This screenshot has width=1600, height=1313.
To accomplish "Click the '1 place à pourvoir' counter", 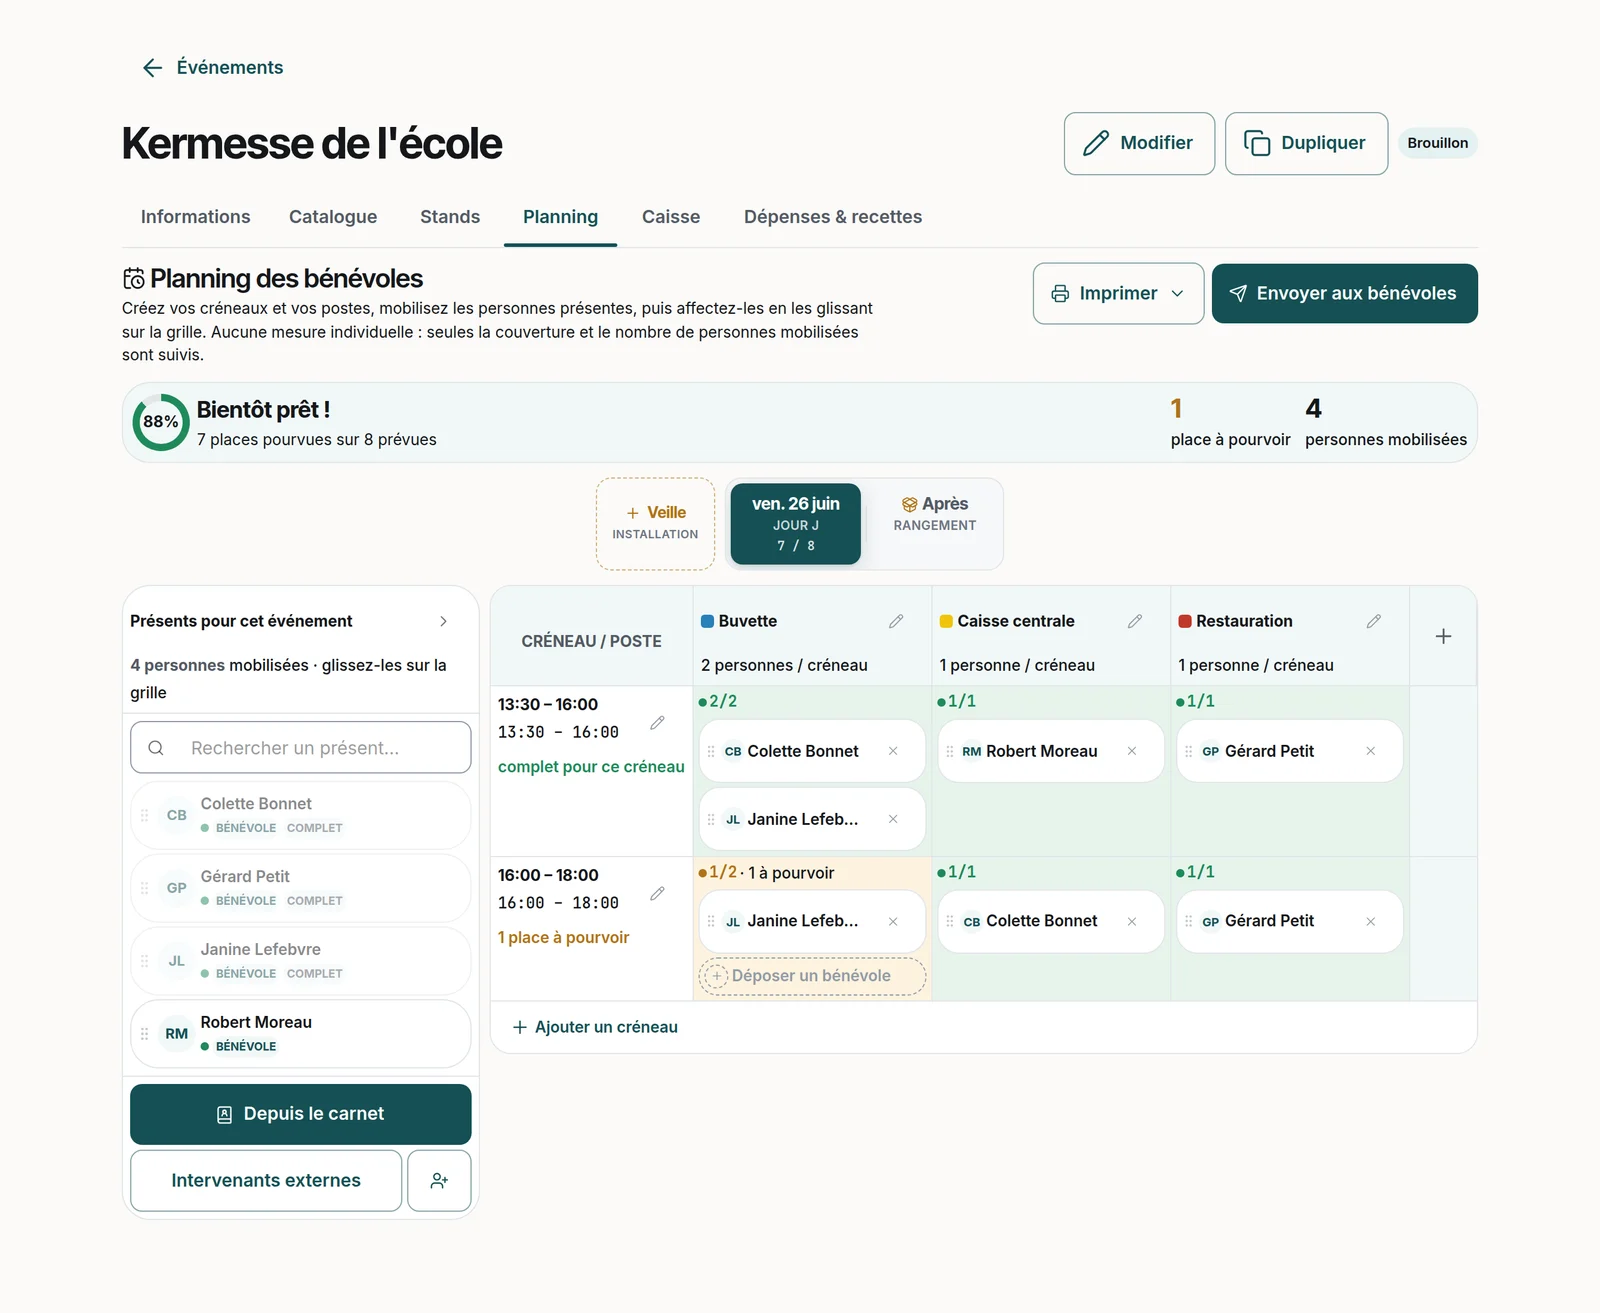I will tap(1231, 422).
